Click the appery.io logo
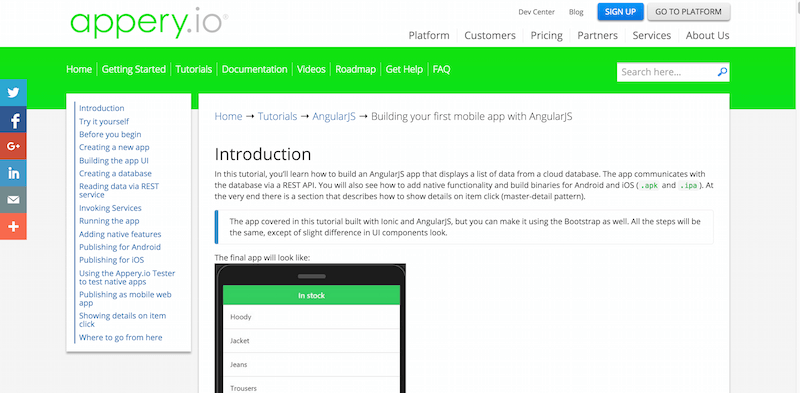The height and width of the screenshot is (393, 800). pos(149,23)
